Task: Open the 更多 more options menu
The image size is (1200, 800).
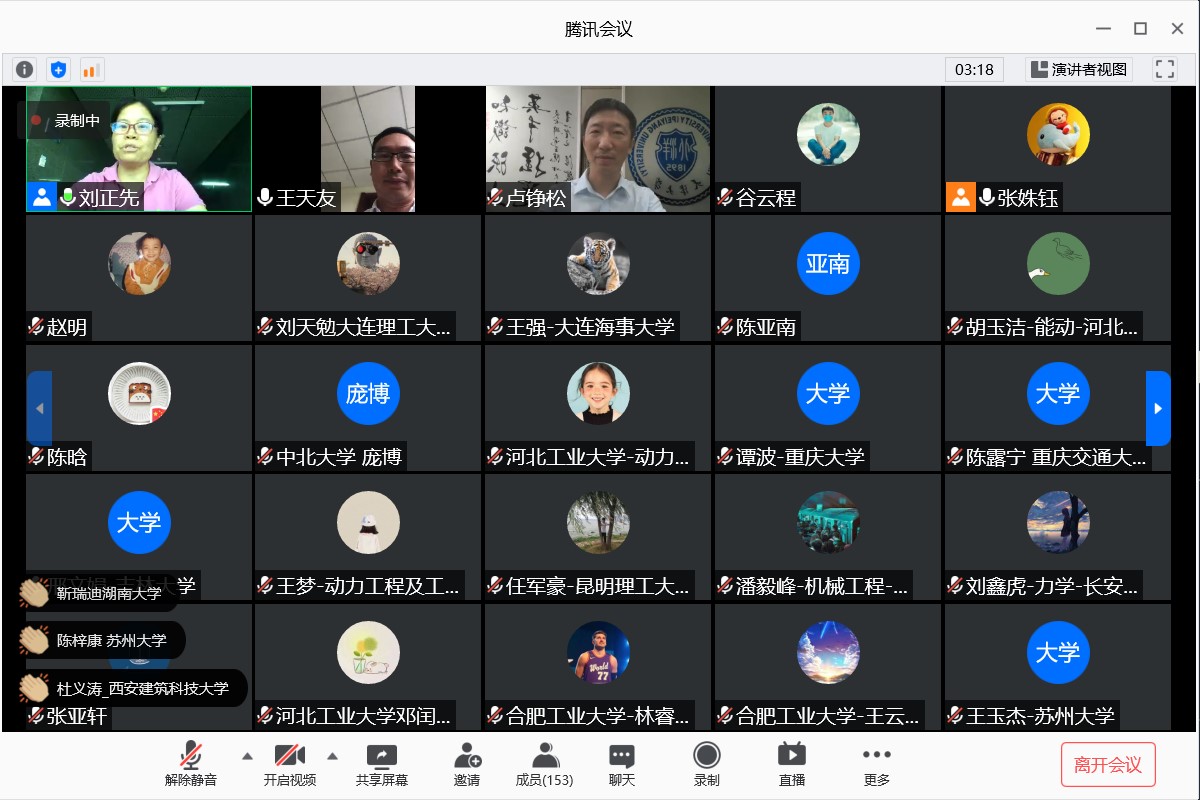Action: (877, 765)
